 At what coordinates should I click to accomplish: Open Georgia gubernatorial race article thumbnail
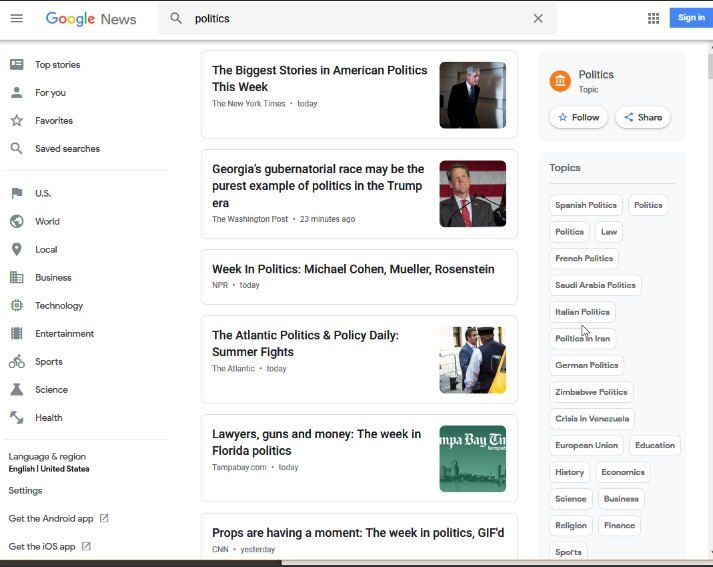point(472,194)
